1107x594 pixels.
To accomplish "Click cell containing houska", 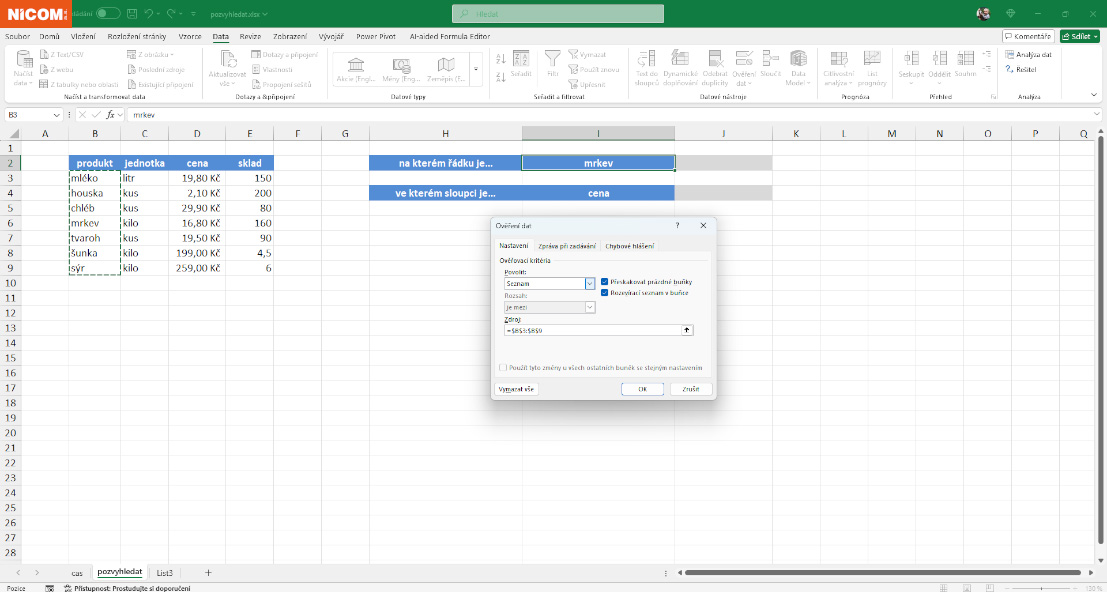I will [95, 193].
